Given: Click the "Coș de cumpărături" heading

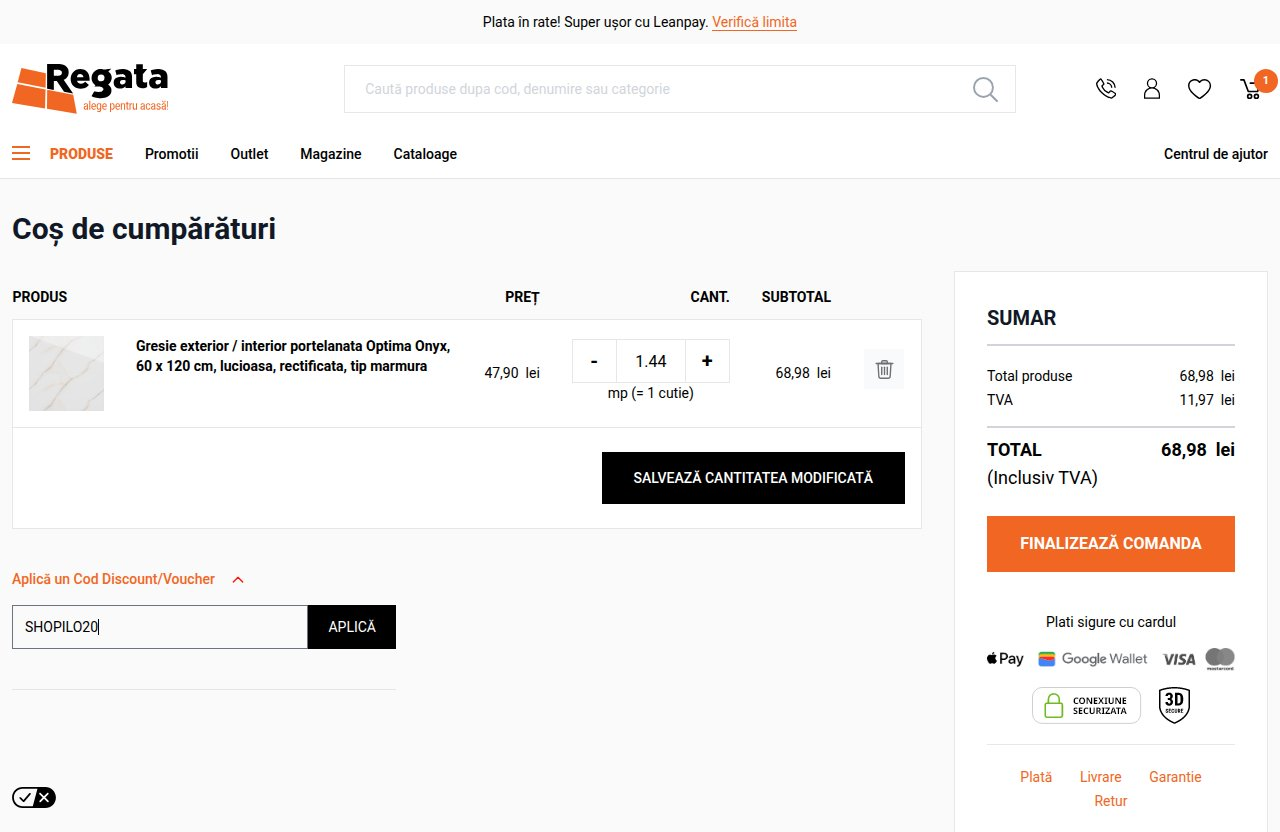Looking at the screenshot, I should click(x=144, y=229).
